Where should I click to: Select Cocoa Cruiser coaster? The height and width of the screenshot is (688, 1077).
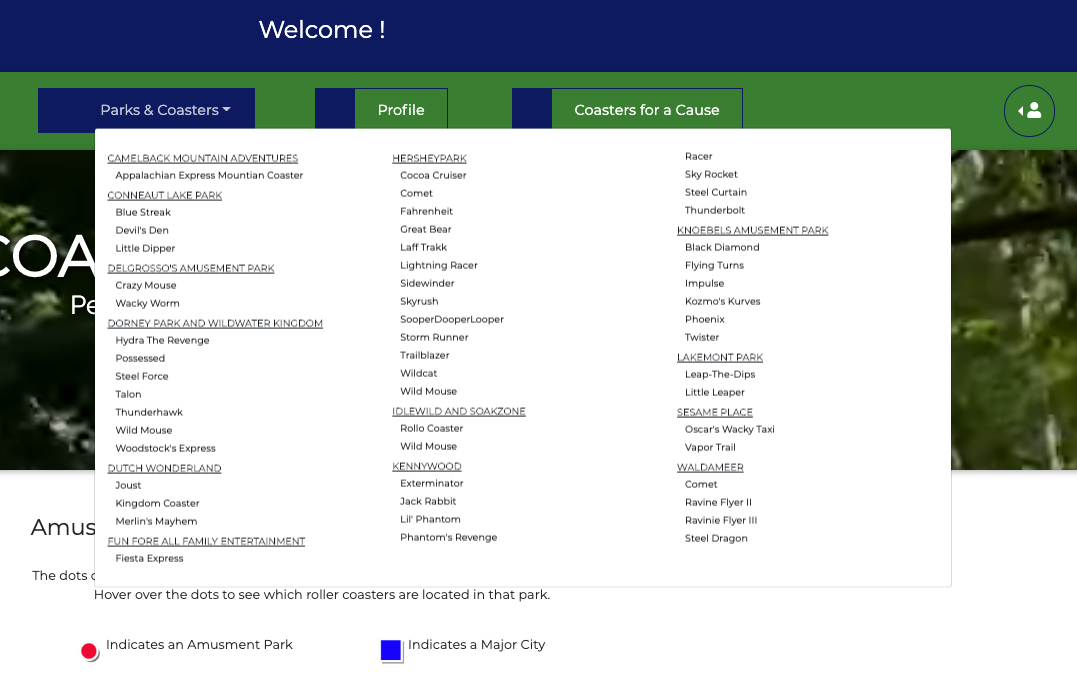(x=433, y=175)
